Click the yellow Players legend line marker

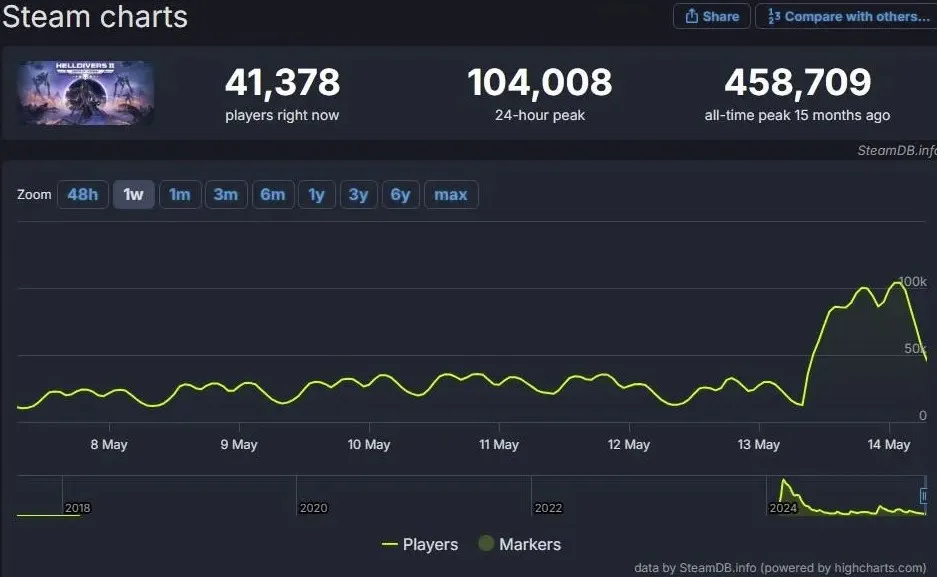[x=390, y=544]
